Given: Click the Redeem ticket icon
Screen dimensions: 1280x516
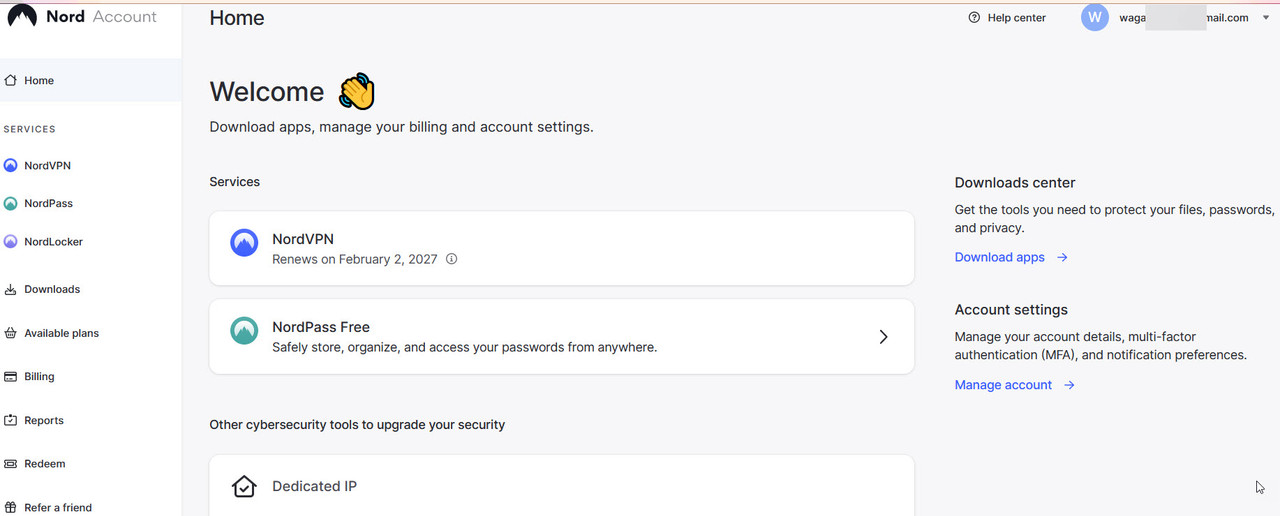Looking at the screenshot, I should 11,464.
